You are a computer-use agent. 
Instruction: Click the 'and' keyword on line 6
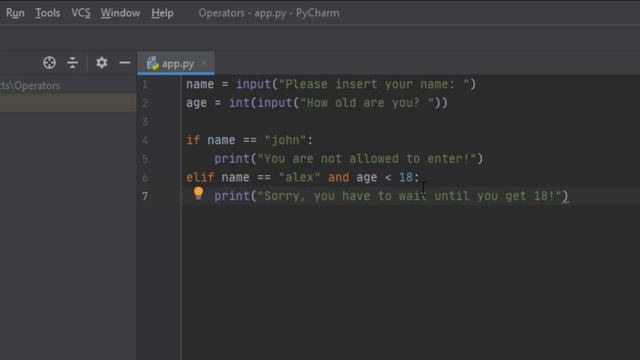click(x=338, y=178)
